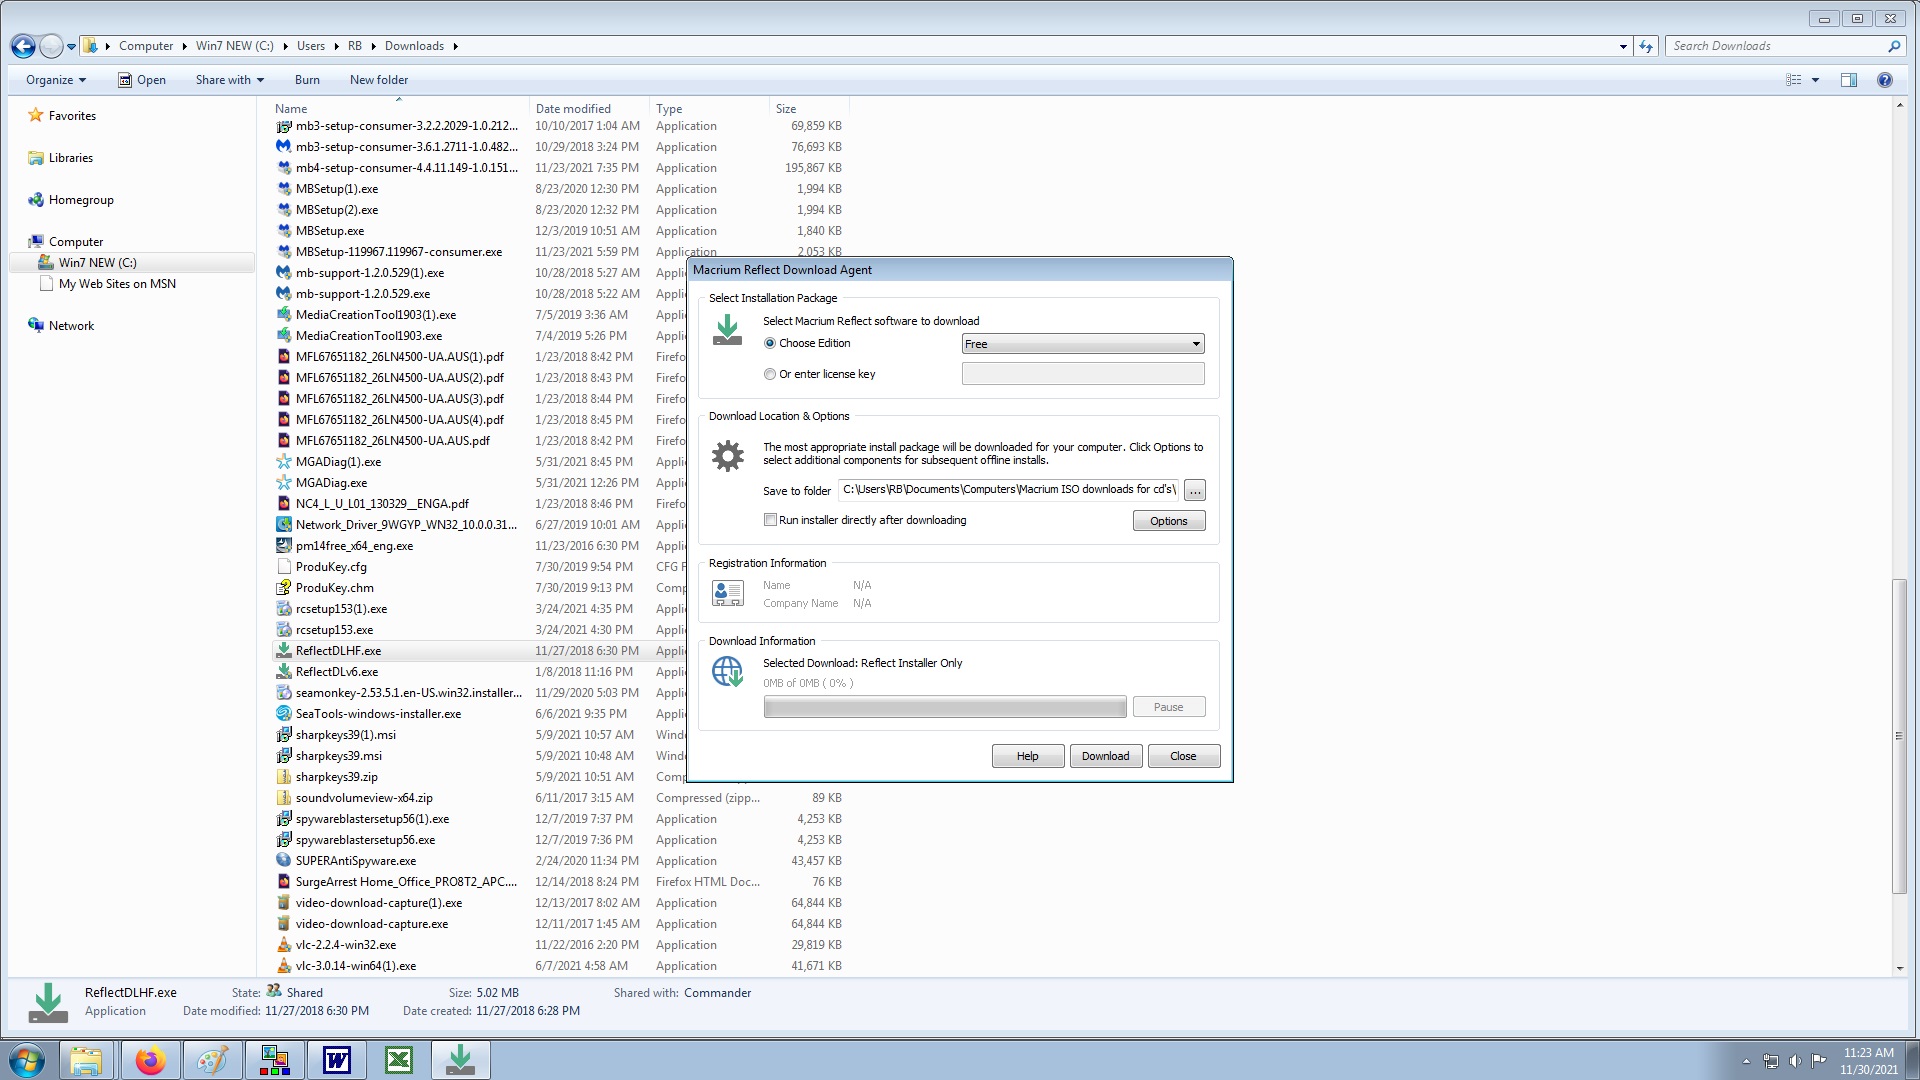Image resolution: width=1920 pixels, height=1080 pixels.
Task: Select SeaTools-windows-installer.exe icon
Action: [x=284, y=714]
